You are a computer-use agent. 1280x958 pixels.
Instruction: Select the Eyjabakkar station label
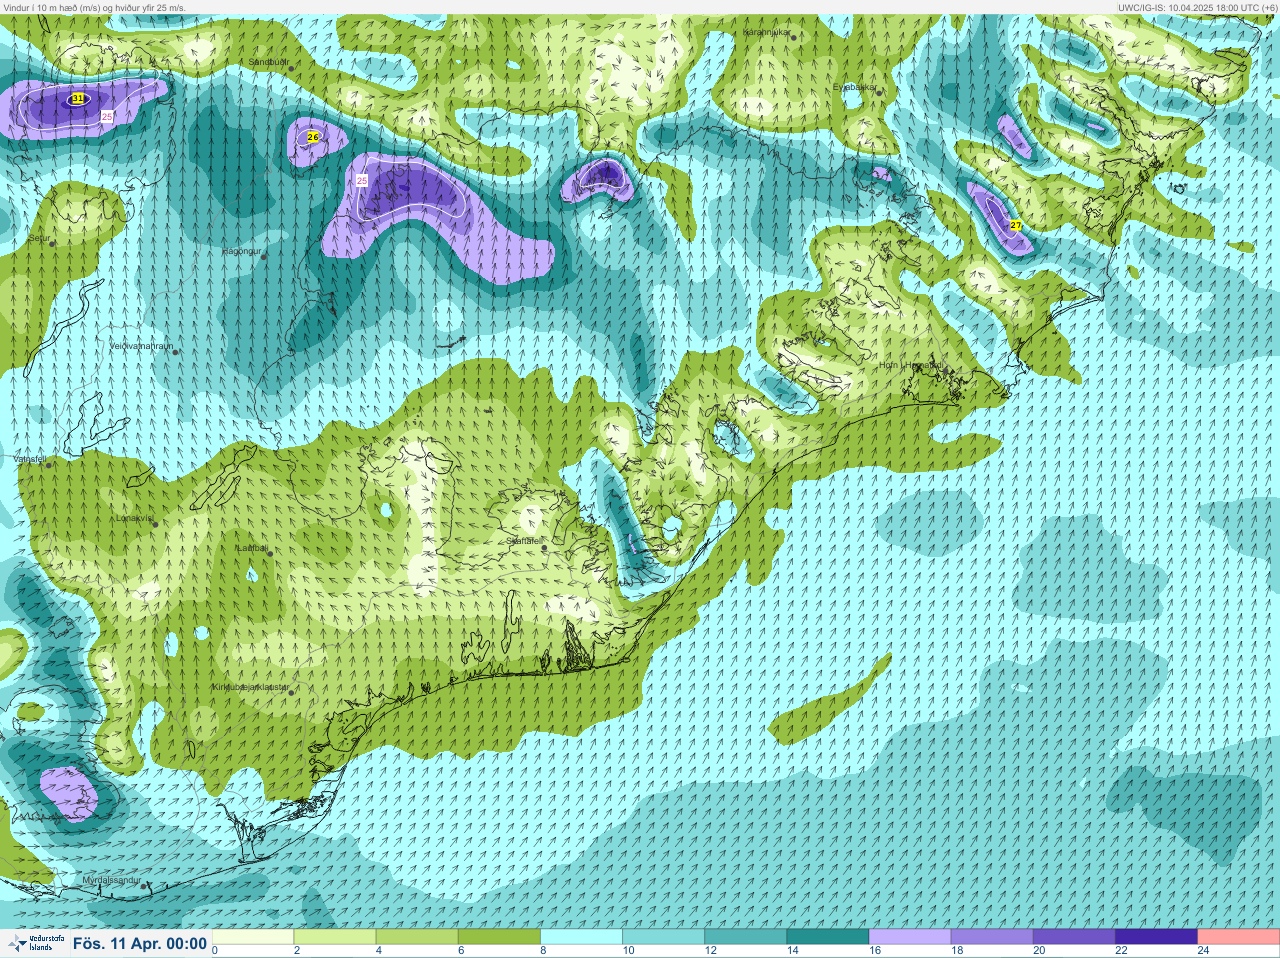pos(855,88)
